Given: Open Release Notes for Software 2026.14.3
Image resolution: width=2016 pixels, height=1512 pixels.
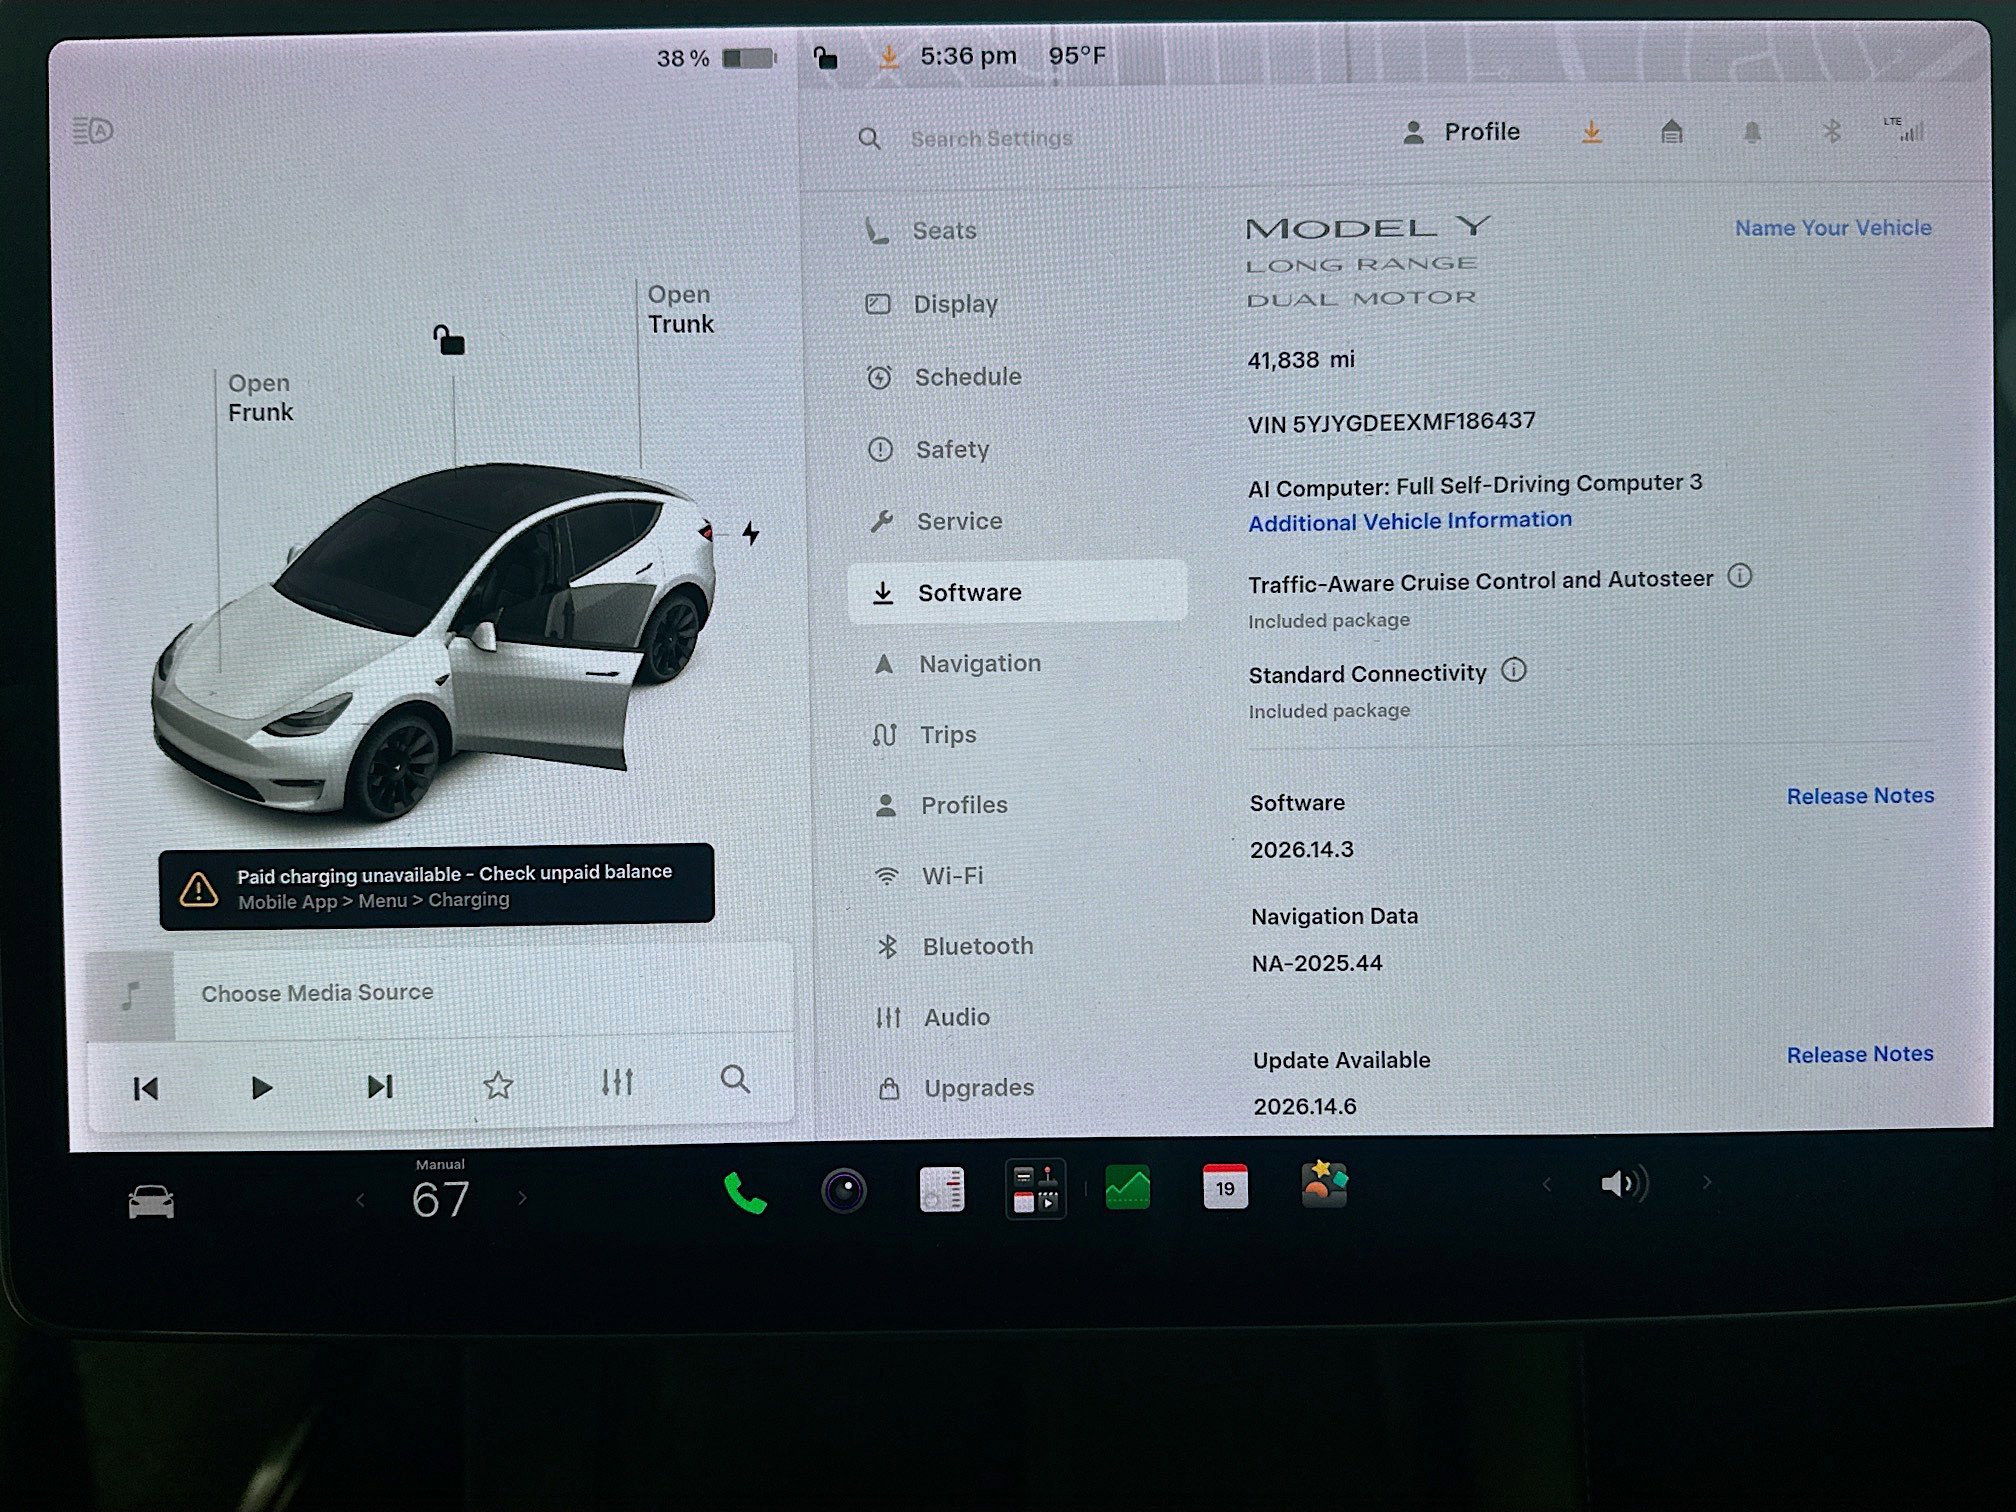Looking at the screenshot, I should point(1860,796).
